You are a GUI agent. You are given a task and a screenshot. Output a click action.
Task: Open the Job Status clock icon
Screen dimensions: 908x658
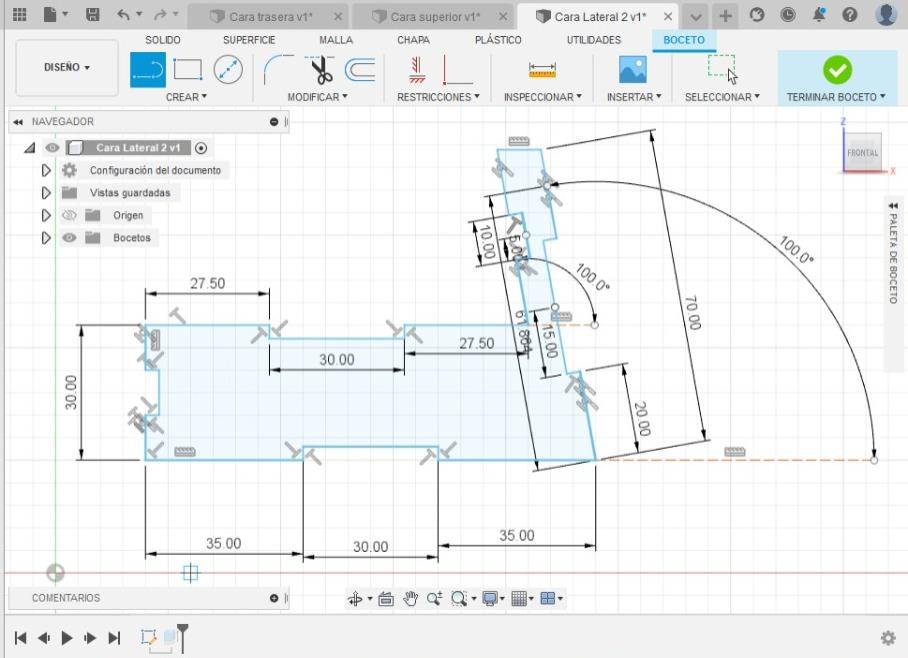click(x=788, y=14)
